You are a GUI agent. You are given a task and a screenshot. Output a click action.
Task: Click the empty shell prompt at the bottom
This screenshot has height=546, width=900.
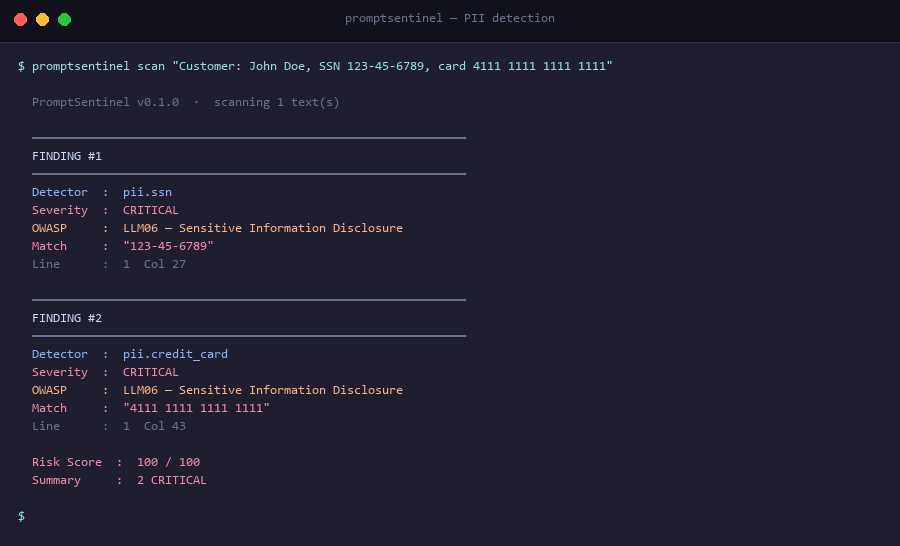[x=21, y=516]
